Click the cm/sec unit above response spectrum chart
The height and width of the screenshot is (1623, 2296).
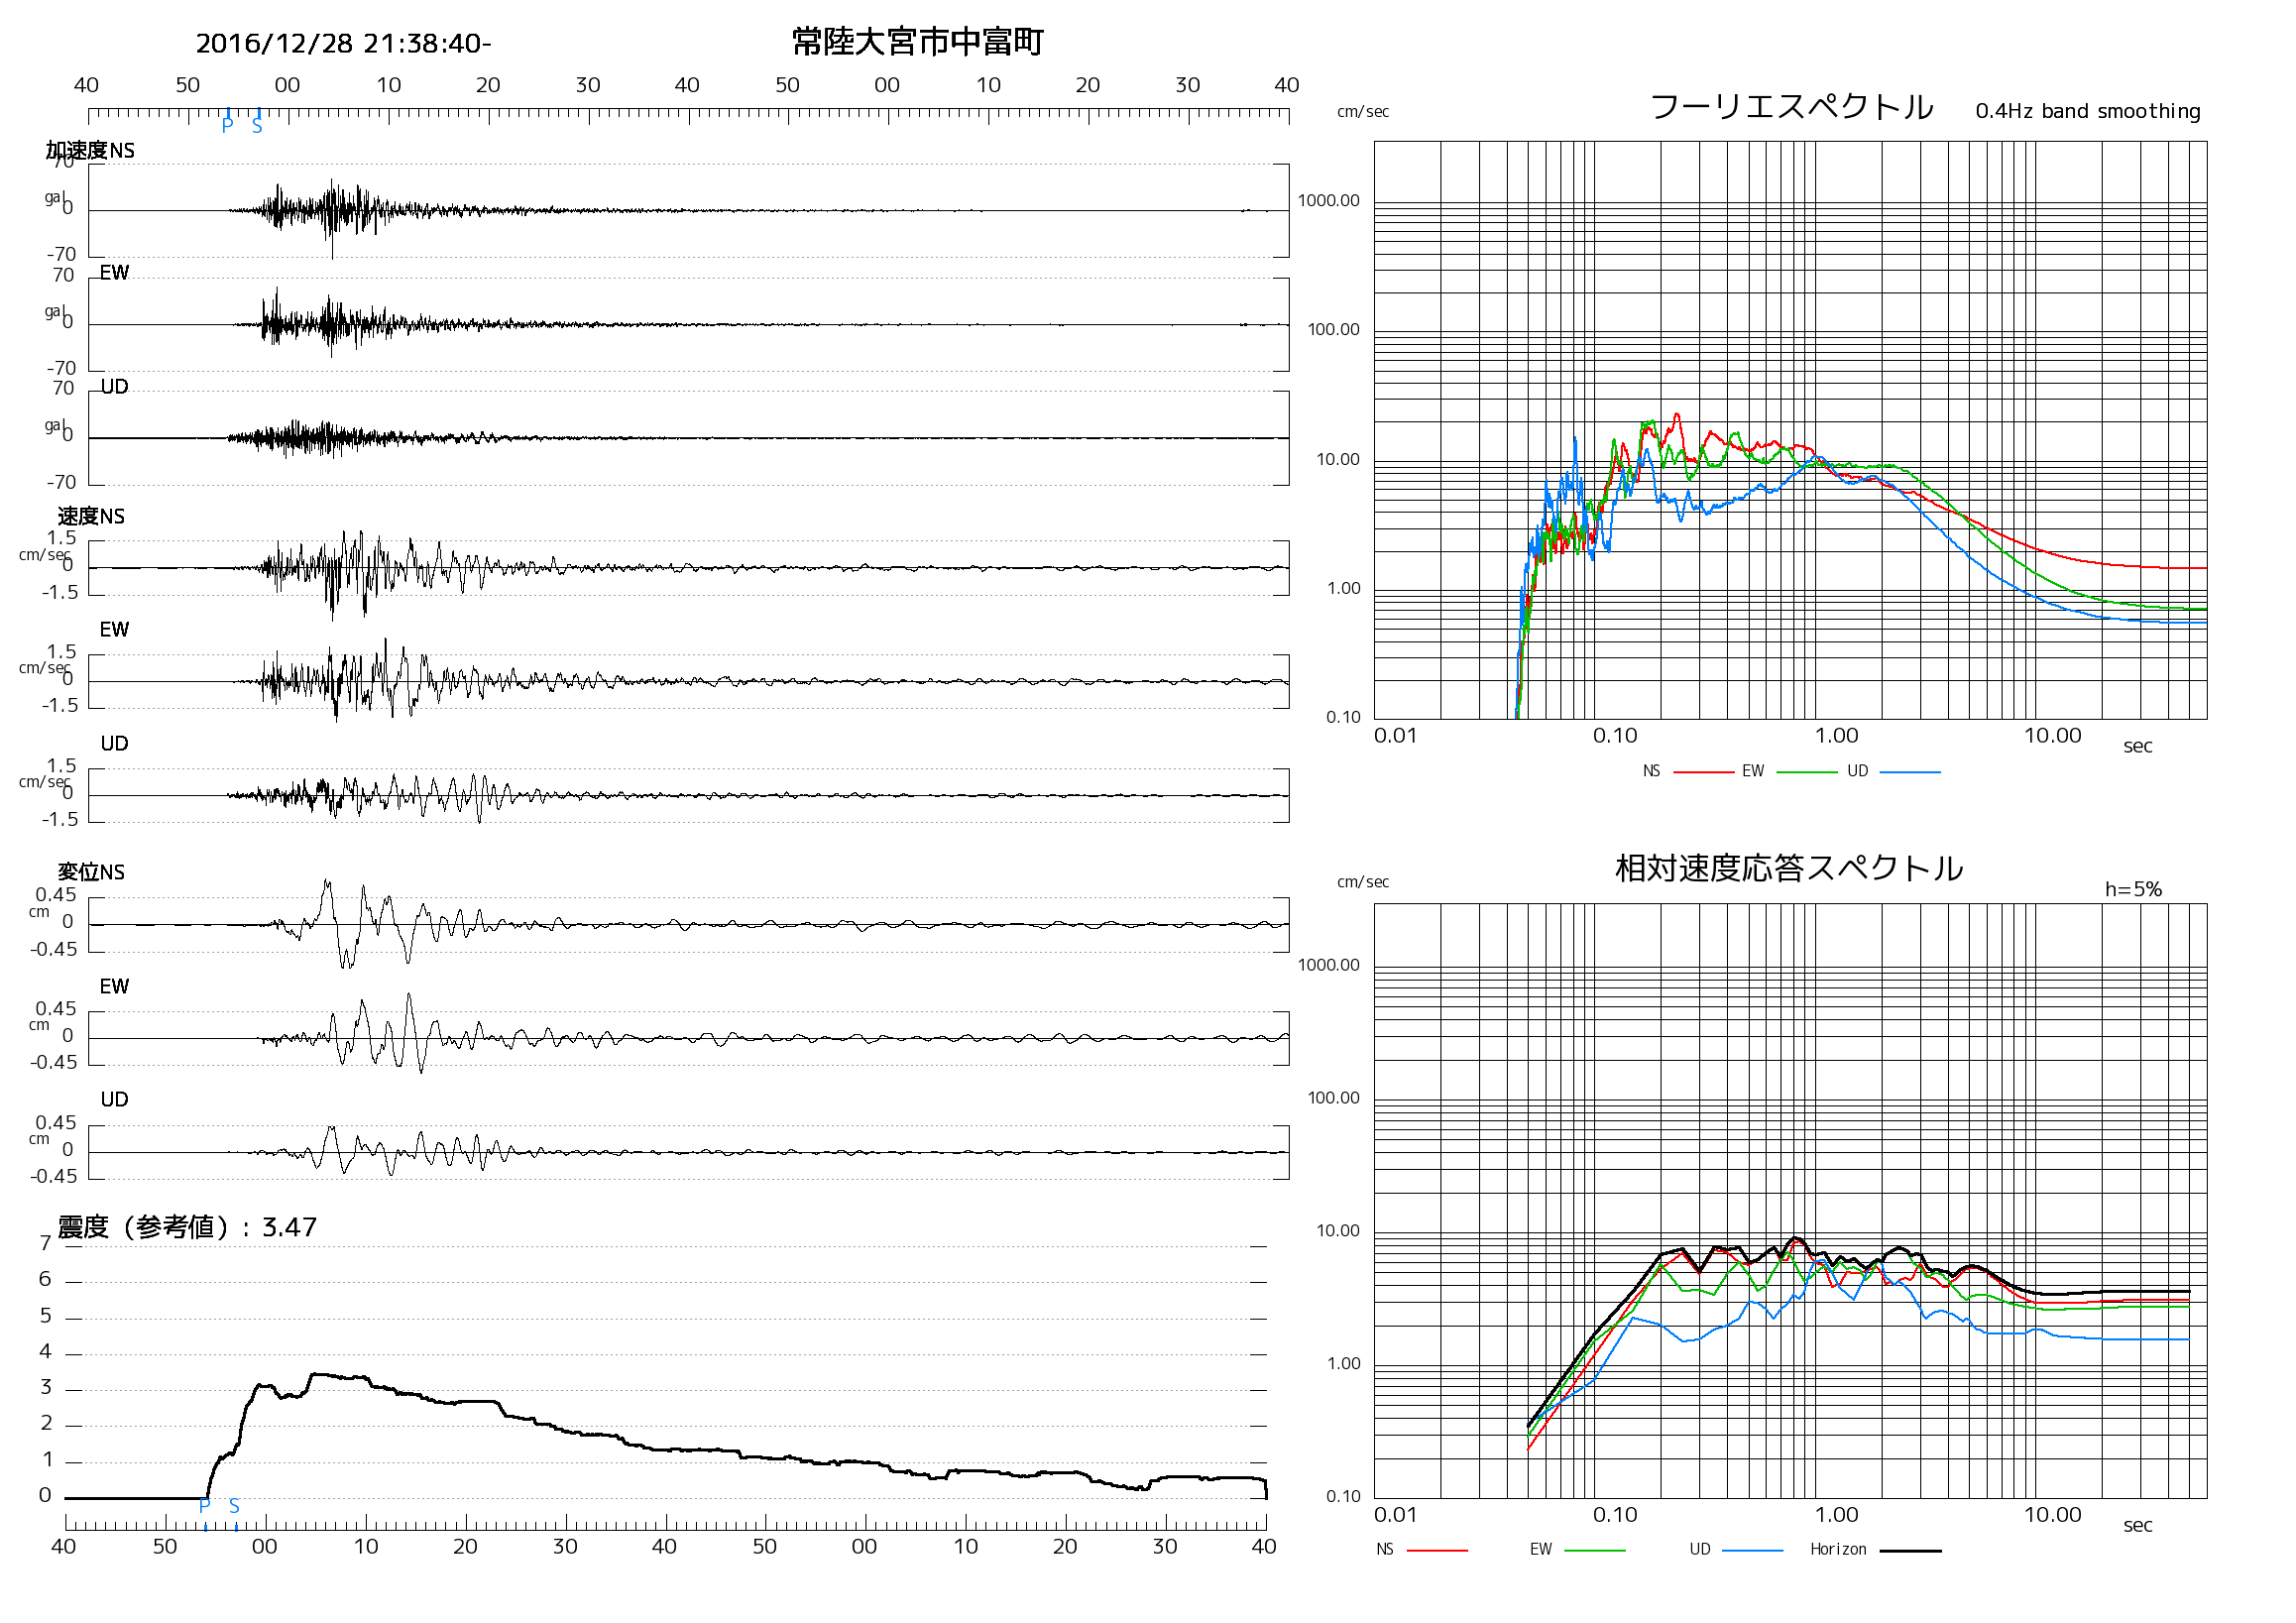(x=1363, y=882)
